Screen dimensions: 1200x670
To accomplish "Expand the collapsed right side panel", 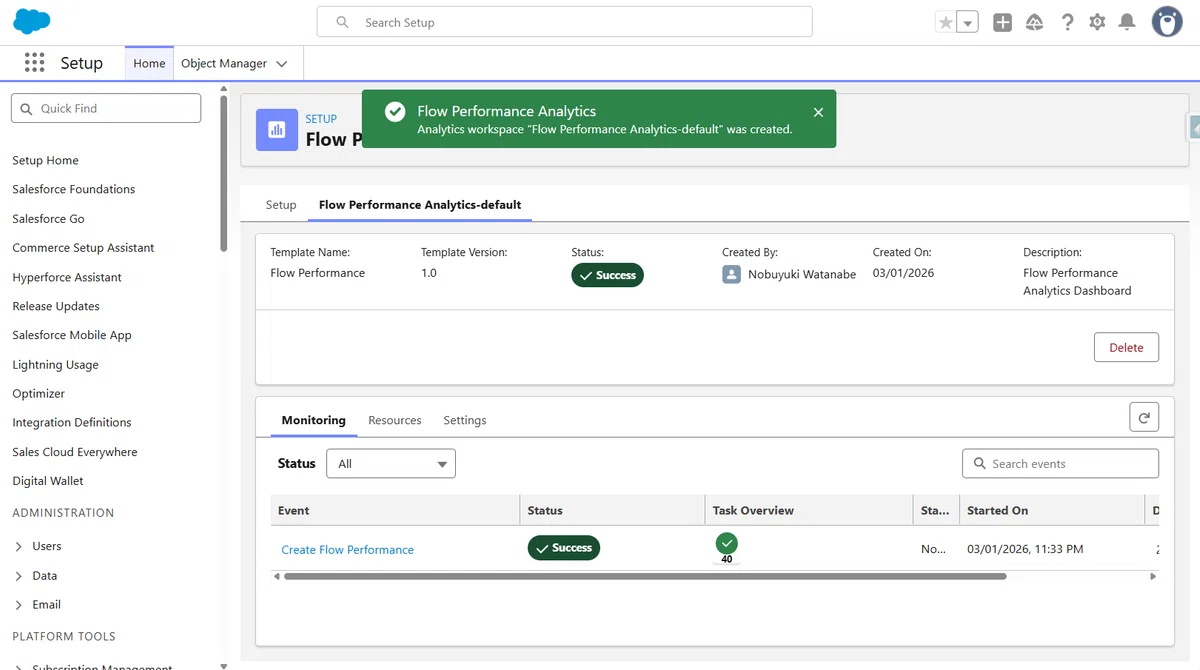I will [x=1194, y=128].
